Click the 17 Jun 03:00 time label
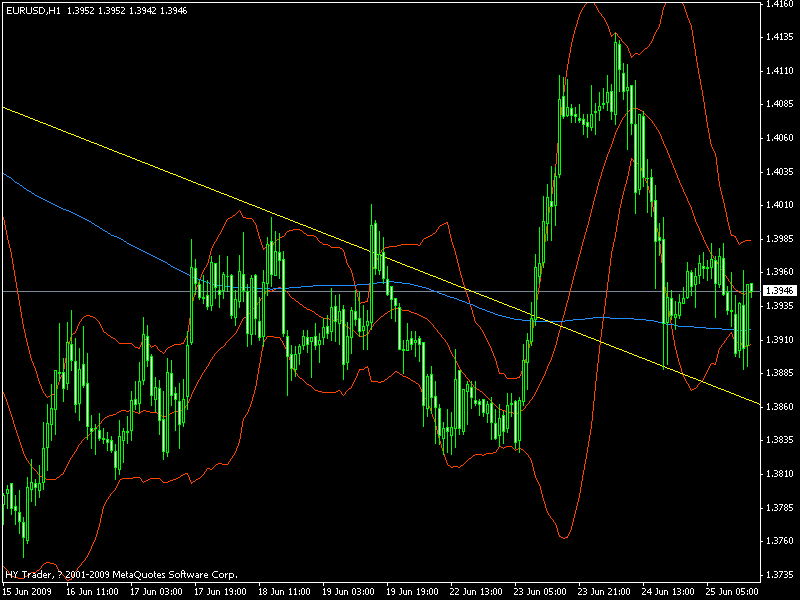 tap(157, 592)
